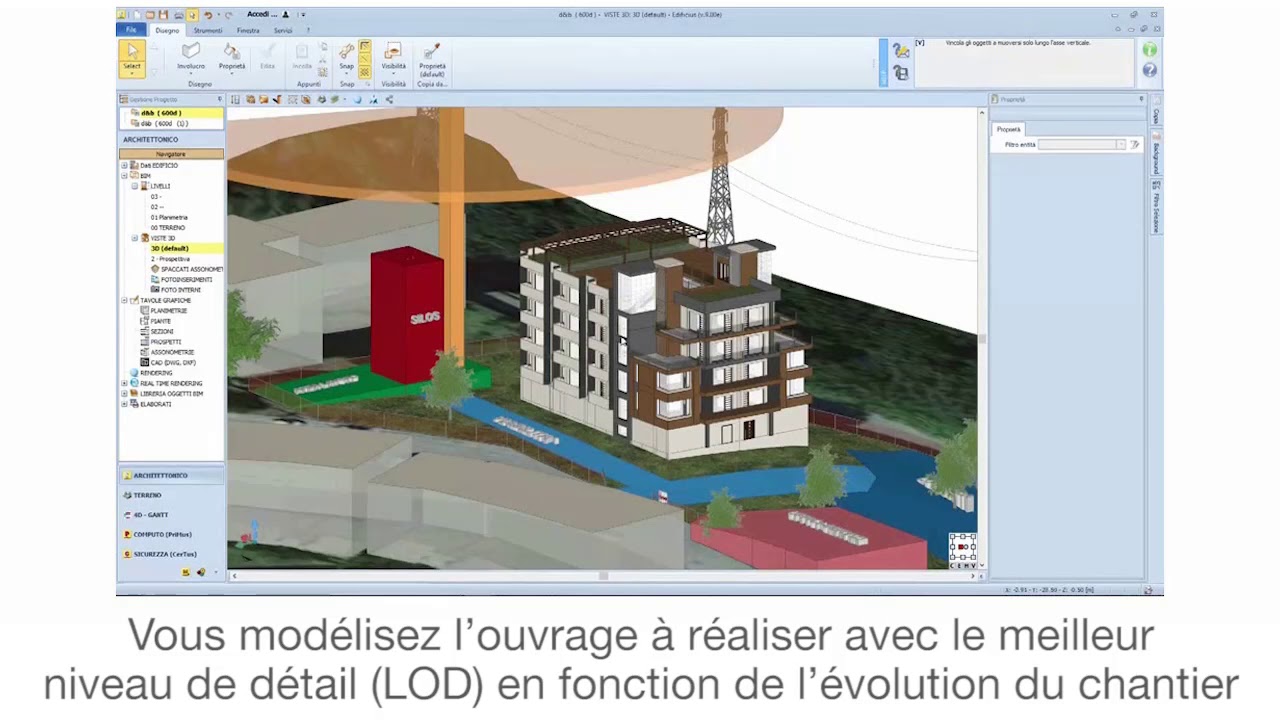Click the Proprietà ribbon button in Disegno
The height and width of the screenshot is (720, 1280).
coord(232,56)
